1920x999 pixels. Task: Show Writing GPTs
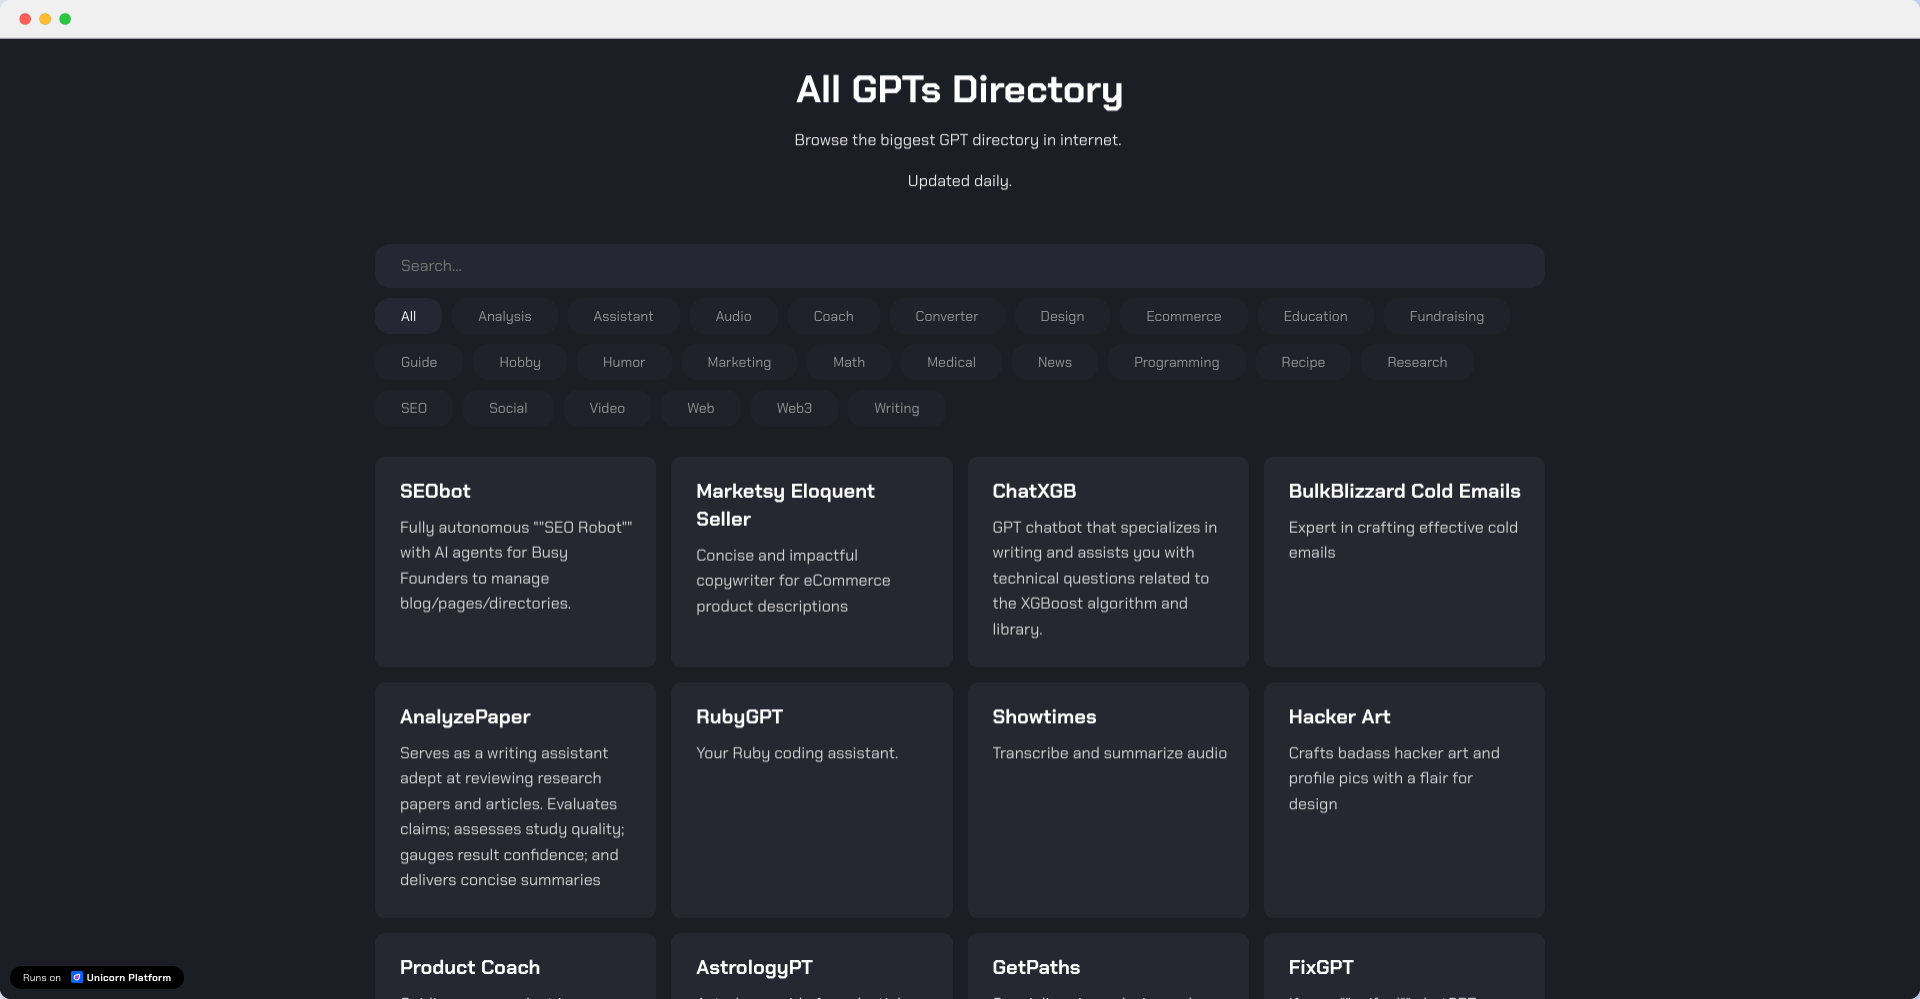(896, 408)
